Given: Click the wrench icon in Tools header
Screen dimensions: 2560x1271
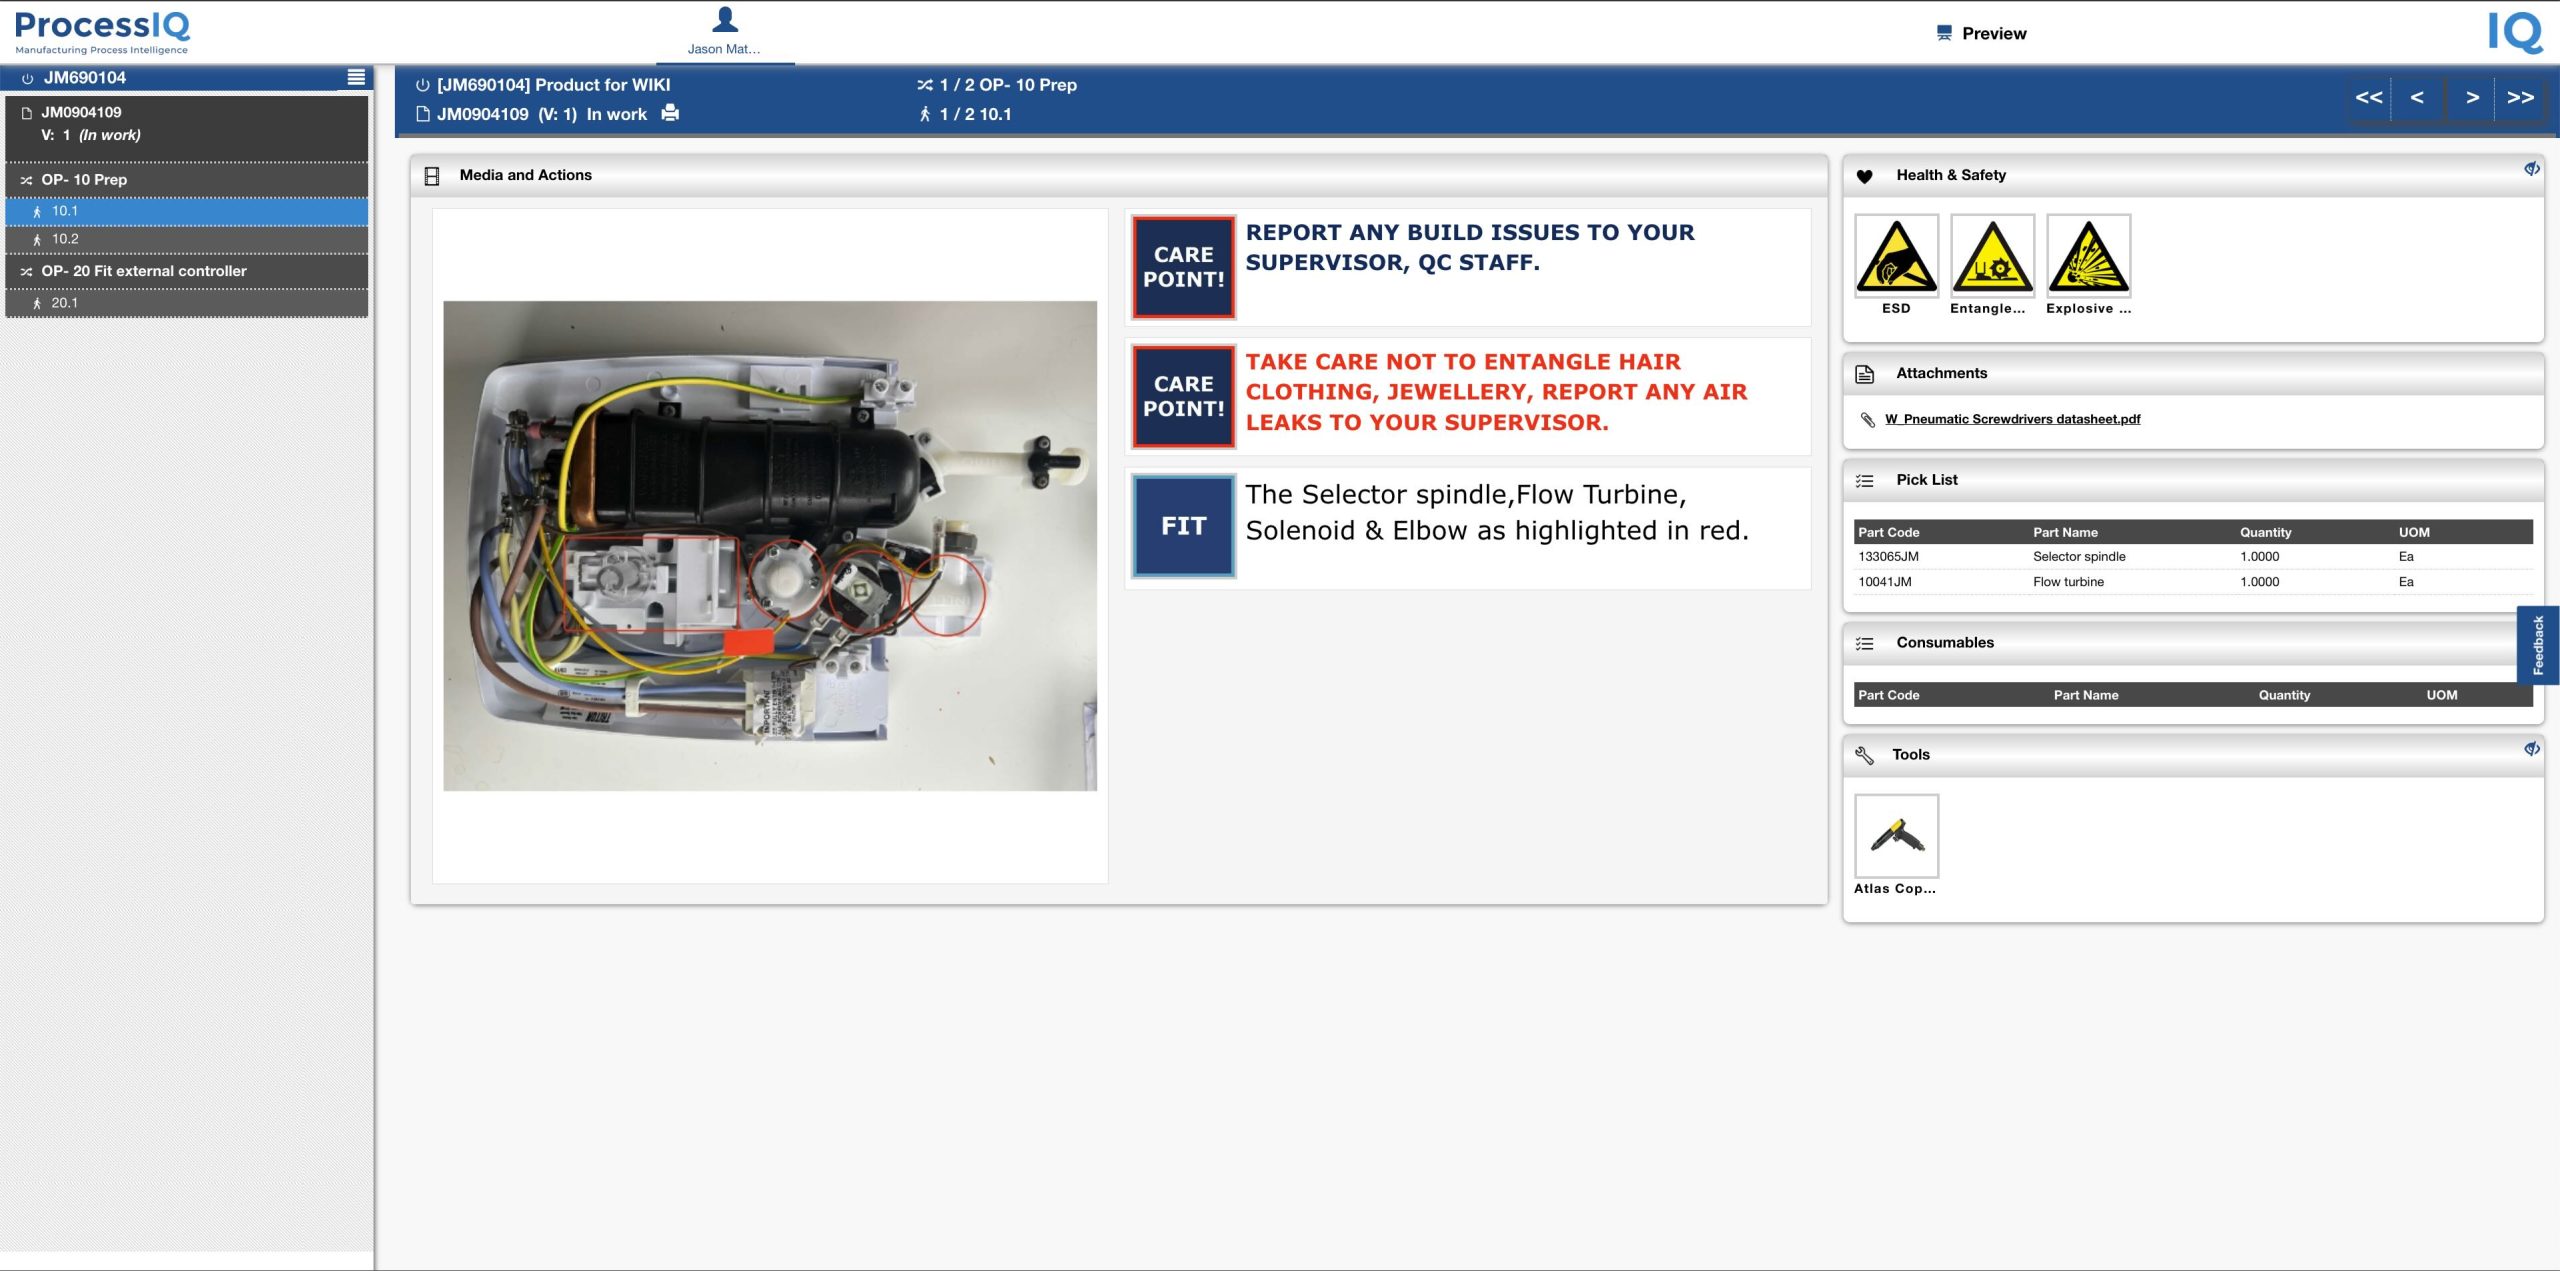Looking at the screenshot, I should point(1864,755).
